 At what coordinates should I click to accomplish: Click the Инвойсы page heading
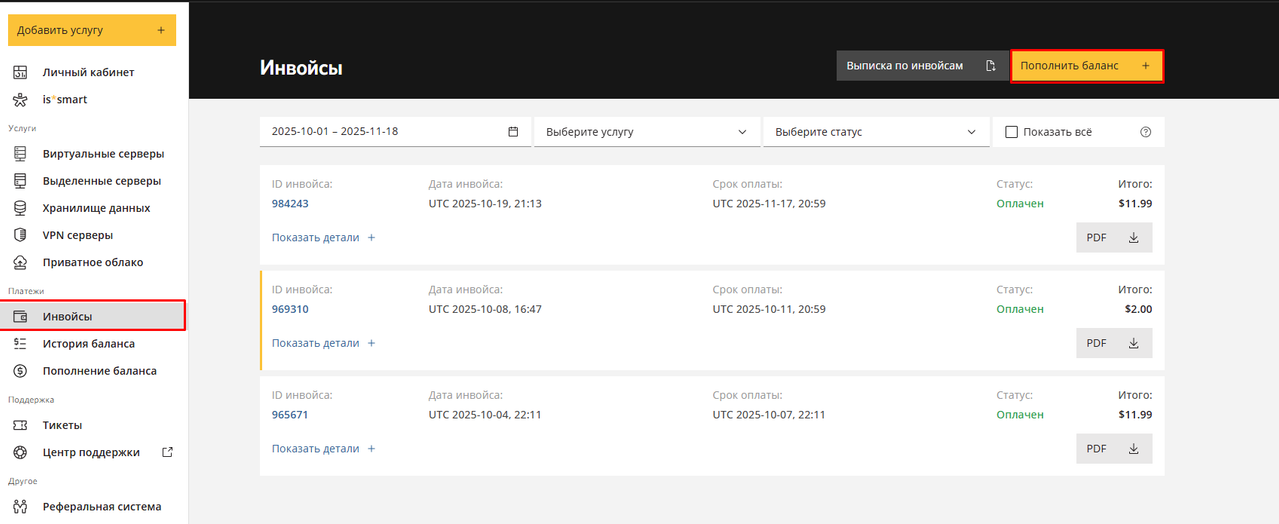[301, 68]
